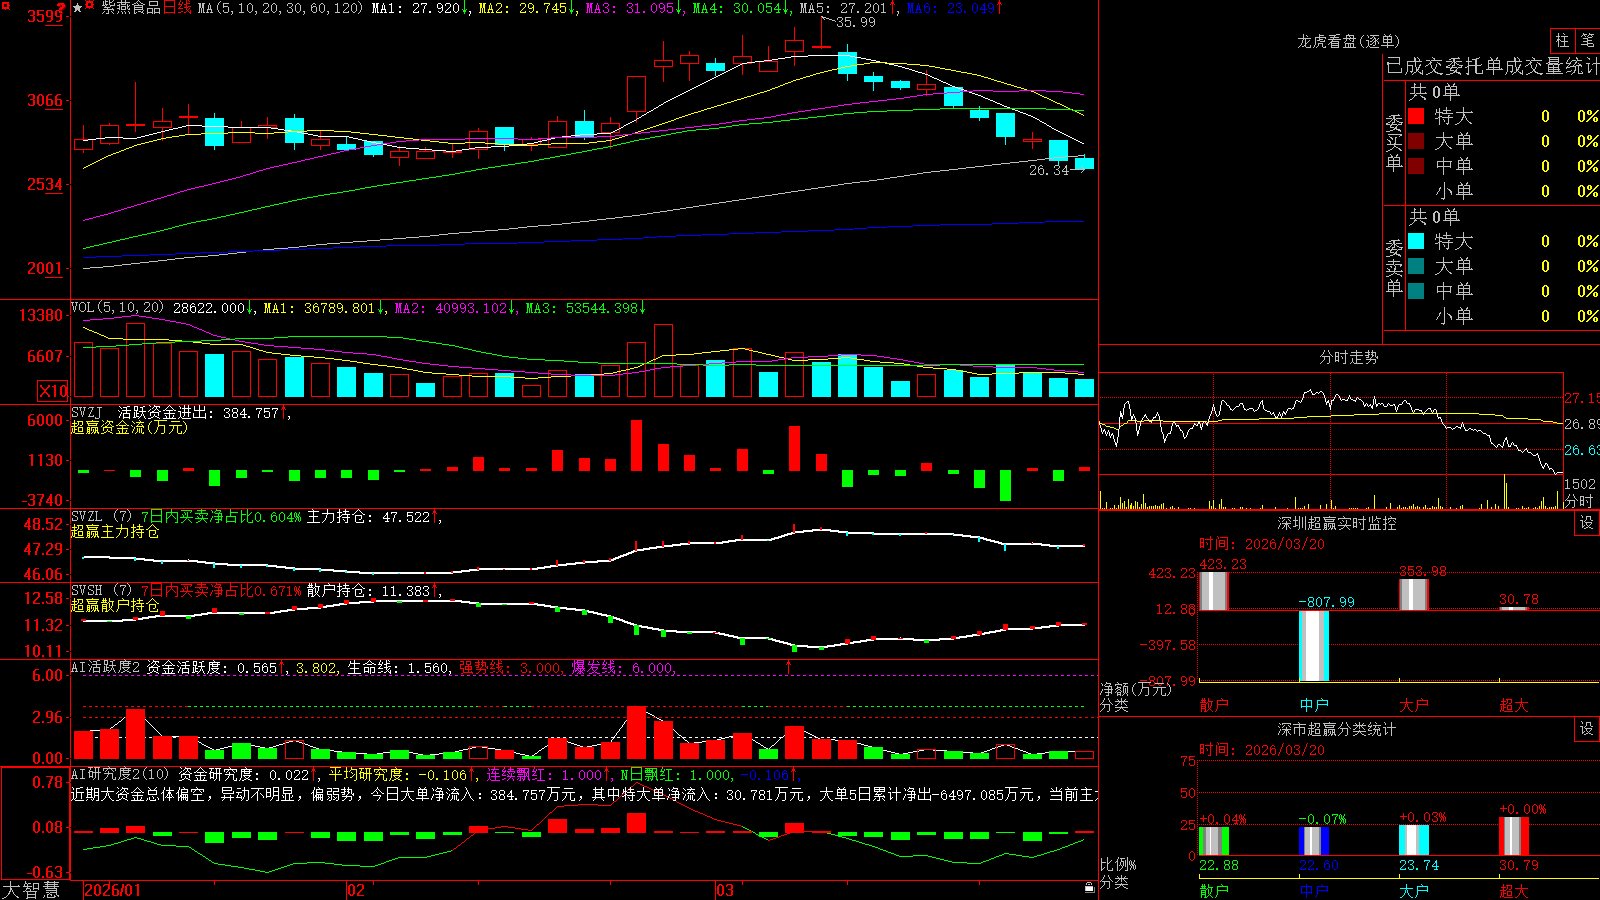Click the 超赢散户持仓 label
This screenshot has width=1600, height=900.
click(115, 605)
